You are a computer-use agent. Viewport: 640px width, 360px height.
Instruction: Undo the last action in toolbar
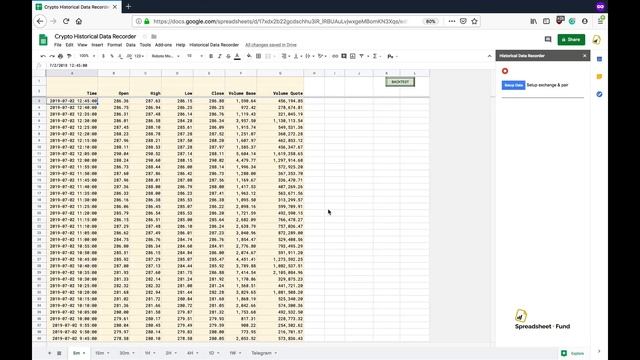43,56
